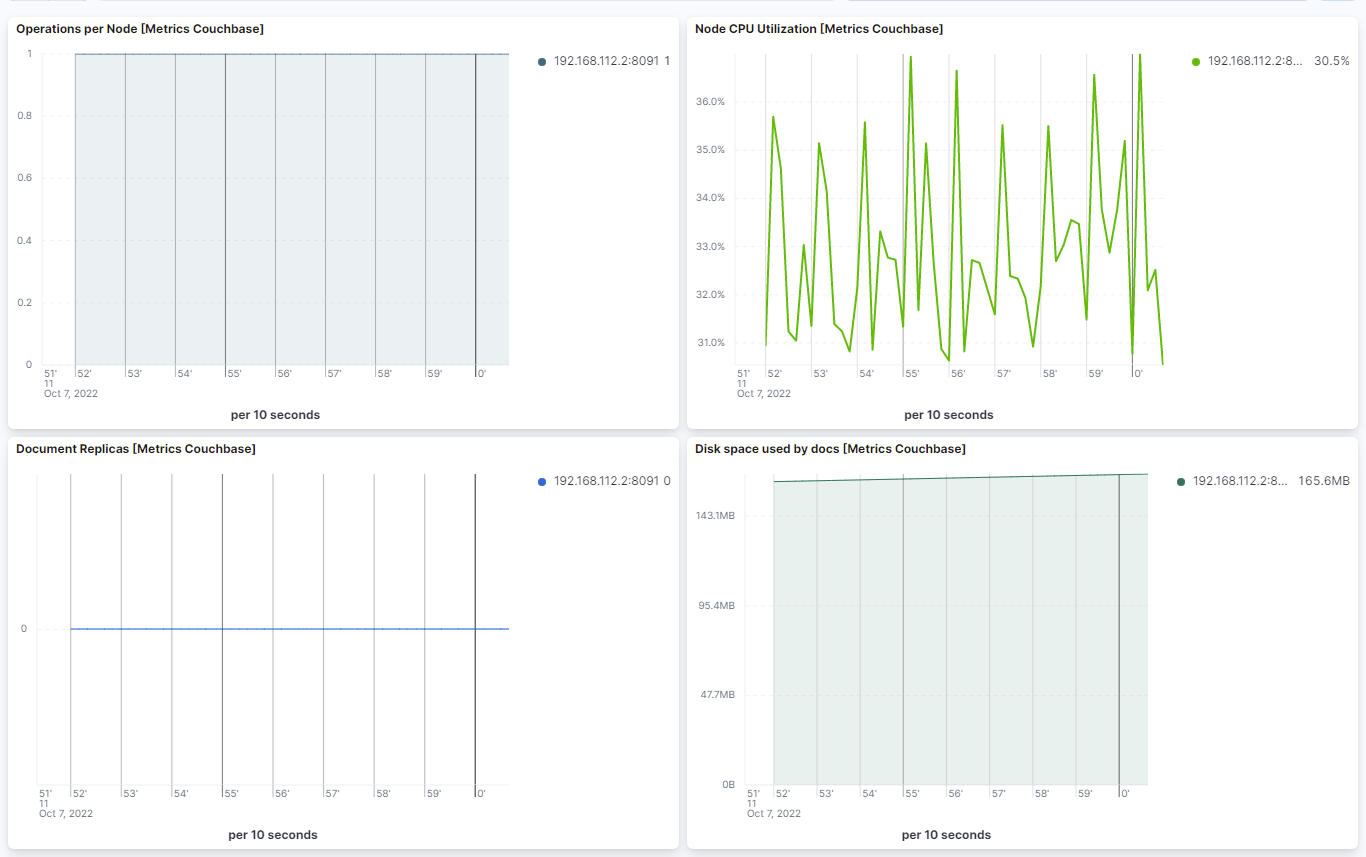This screenshot has width=1366, height=857.
Task: Click the green dot in Node CPU Utilization legend
Action: [1196, 60]
